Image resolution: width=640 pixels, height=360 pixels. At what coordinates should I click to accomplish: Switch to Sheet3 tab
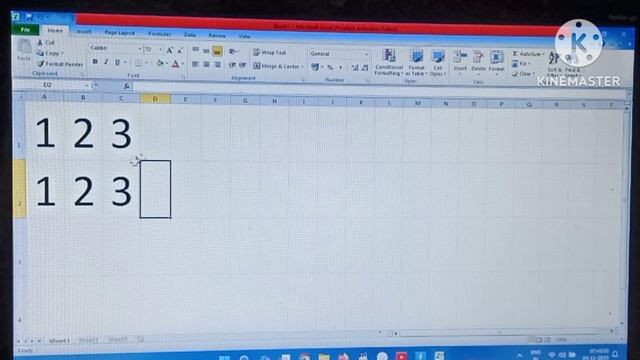pos(118,339)
